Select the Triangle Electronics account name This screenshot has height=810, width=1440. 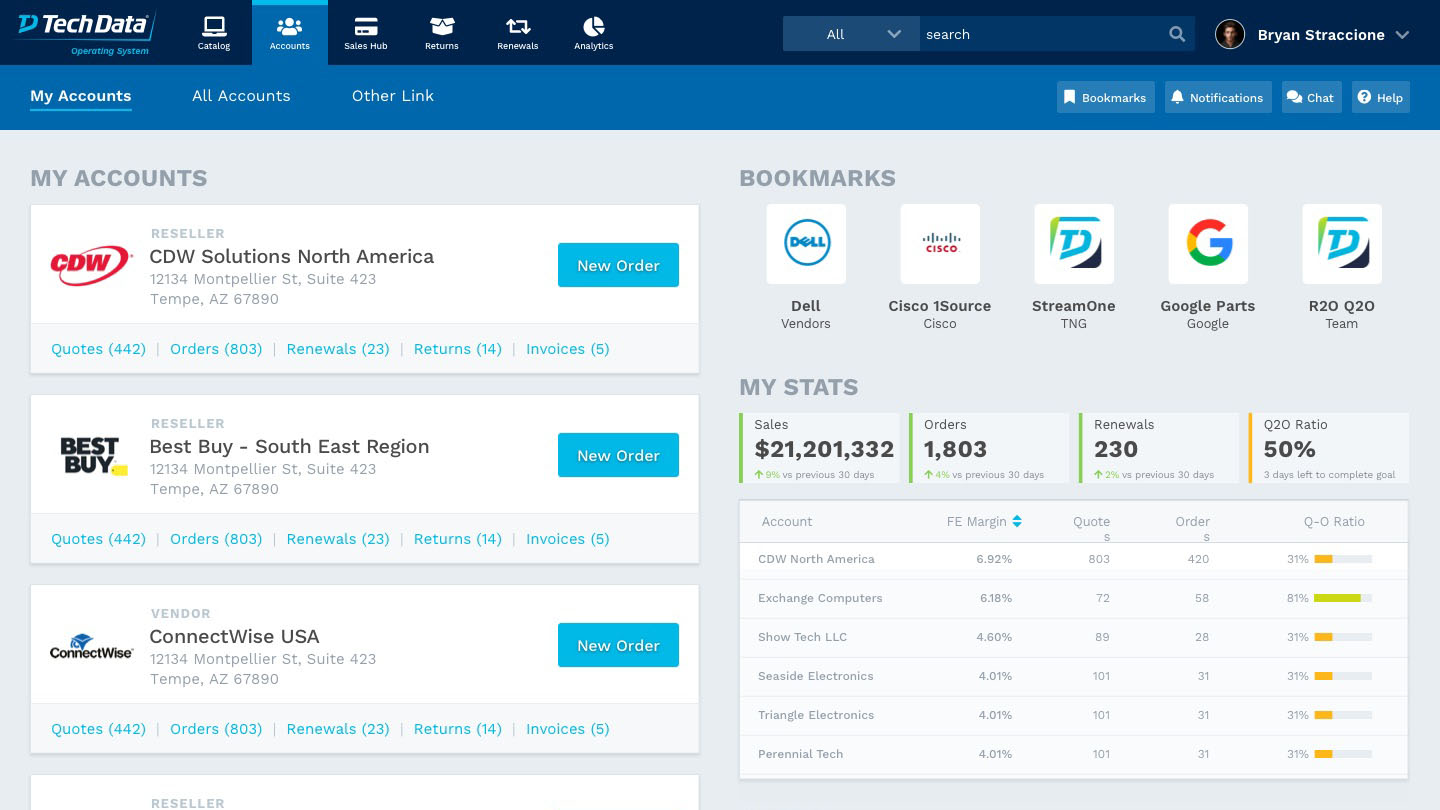(x=816, y=715)
